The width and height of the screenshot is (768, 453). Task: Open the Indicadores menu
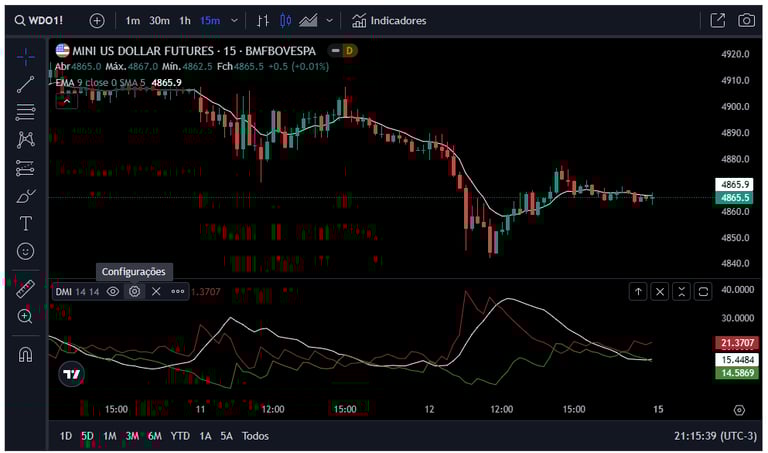point(389,21)
